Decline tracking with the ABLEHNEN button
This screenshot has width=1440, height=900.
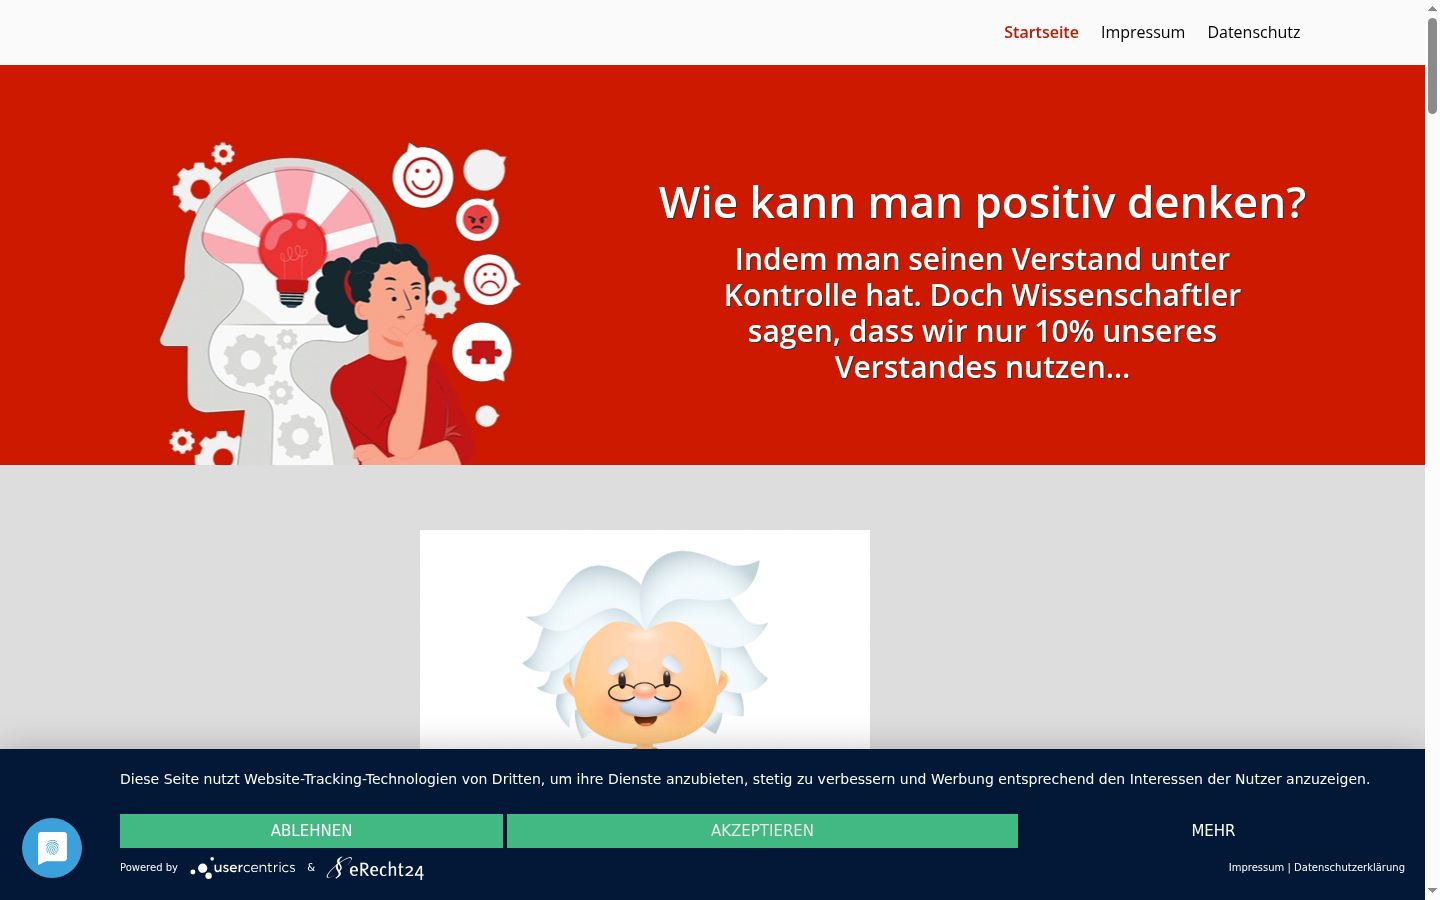[x=311, y=831]
